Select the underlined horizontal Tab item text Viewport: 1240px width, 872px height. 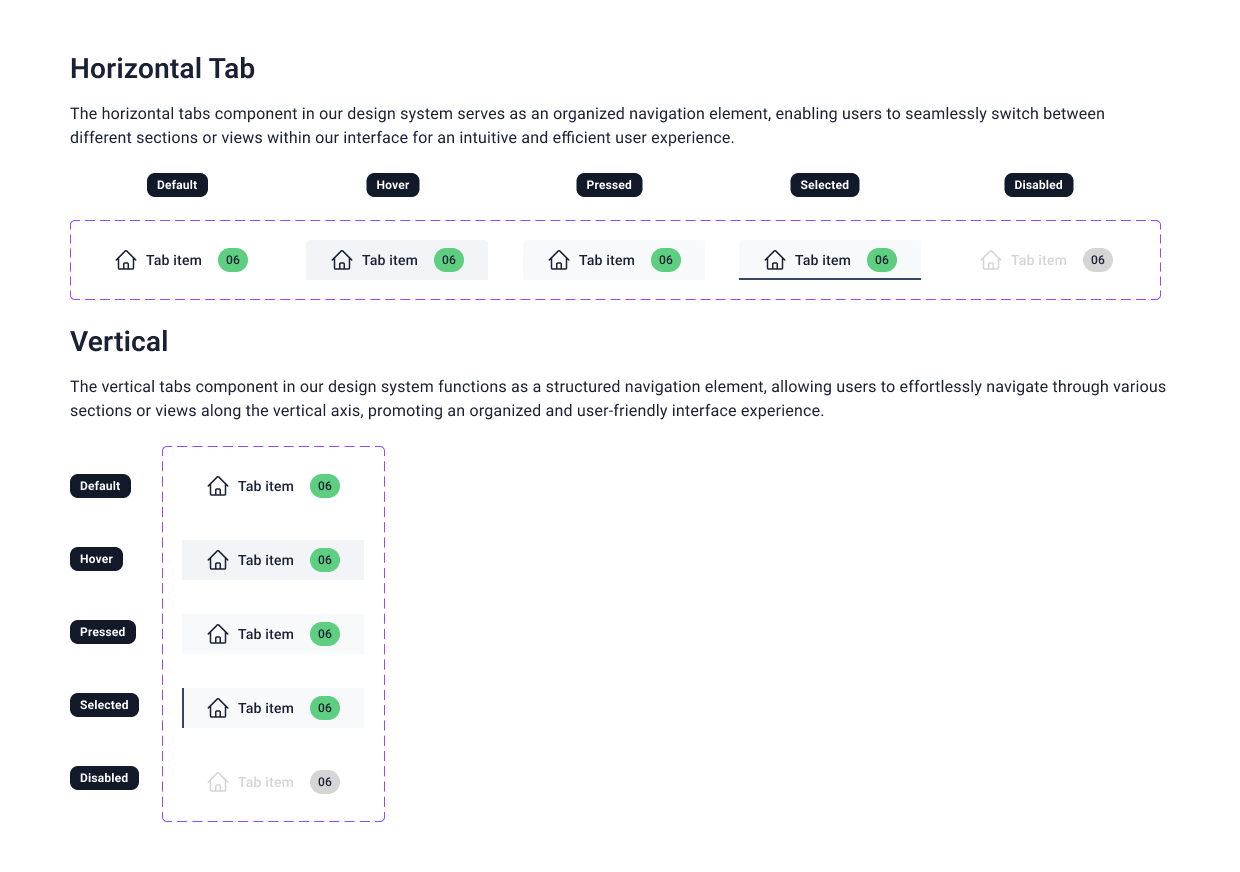pos(822,260)
